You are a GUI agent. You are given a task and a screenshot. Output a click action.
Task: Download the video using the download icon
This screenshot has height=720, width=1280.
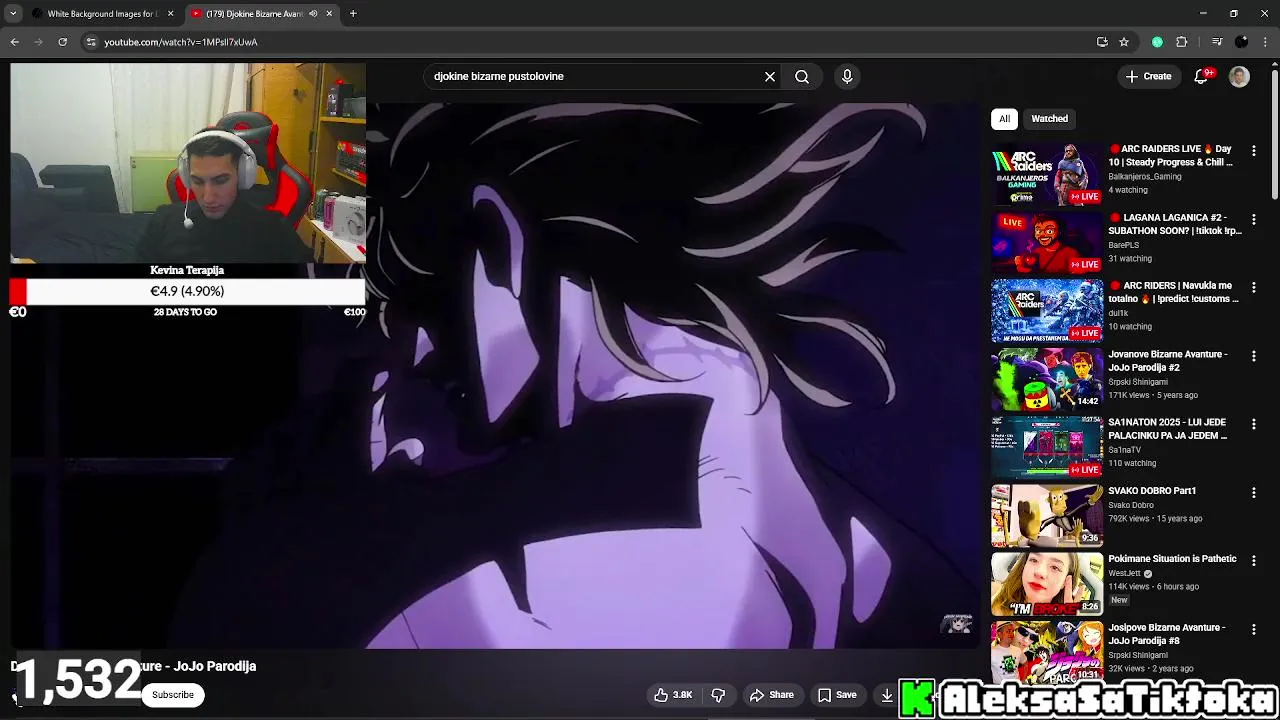pyautogui.click(x=887, y=695)
